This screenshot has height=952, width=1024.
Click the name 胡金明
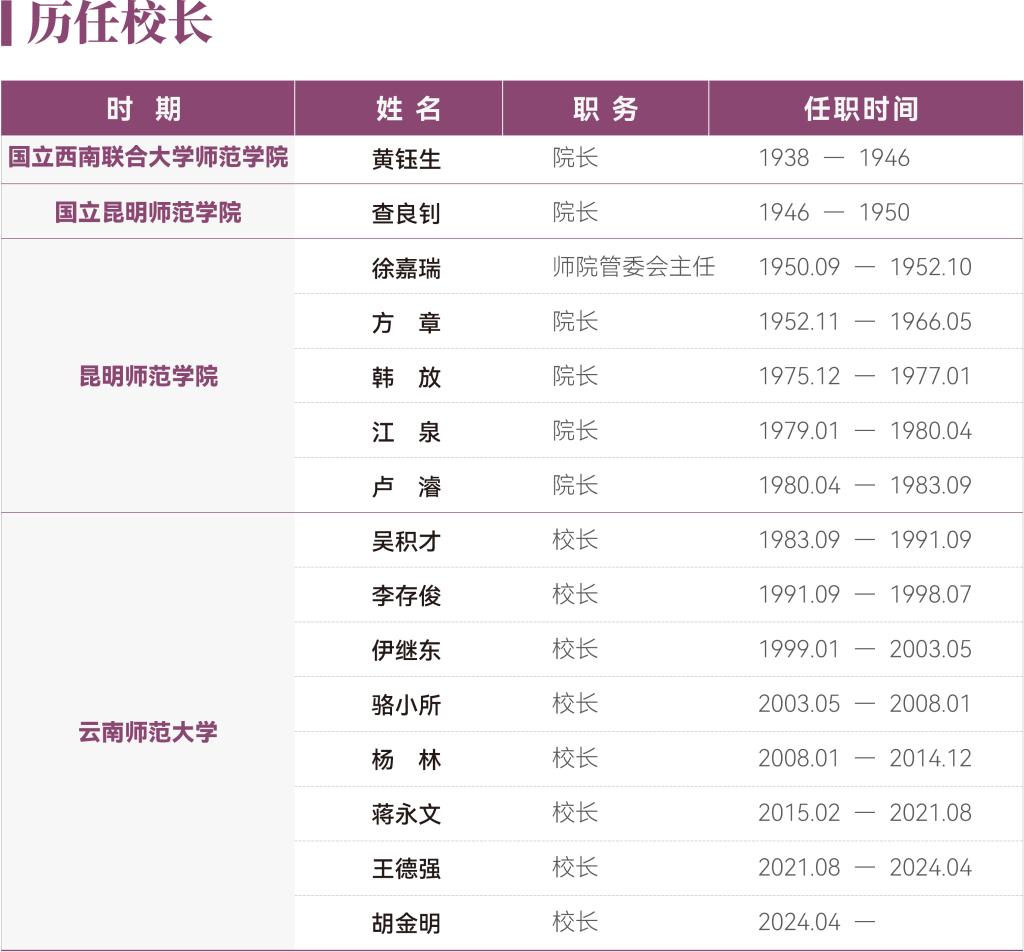[x=406, y=923]
